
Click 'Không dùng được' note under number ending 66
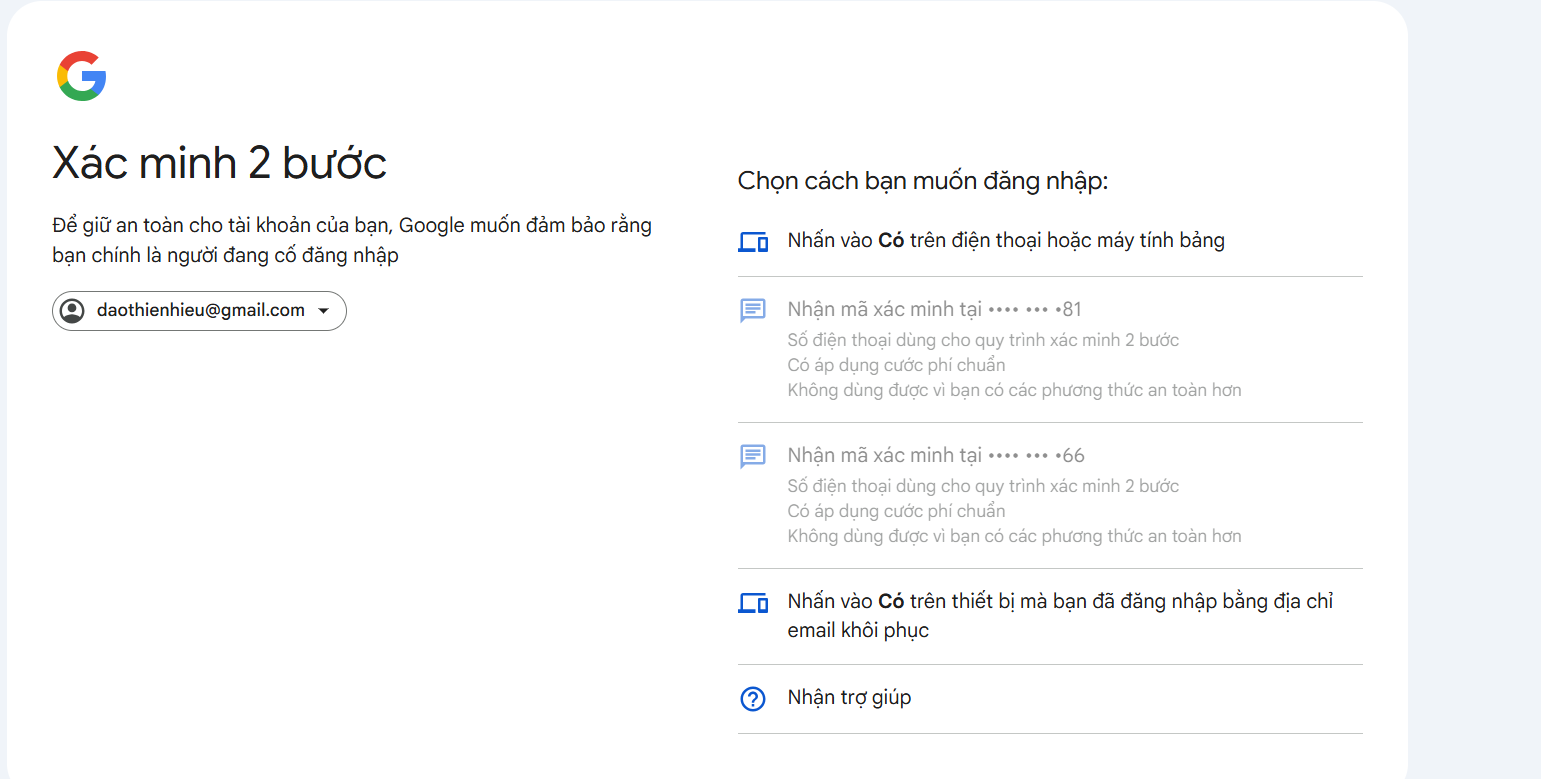coord(1014,536)
